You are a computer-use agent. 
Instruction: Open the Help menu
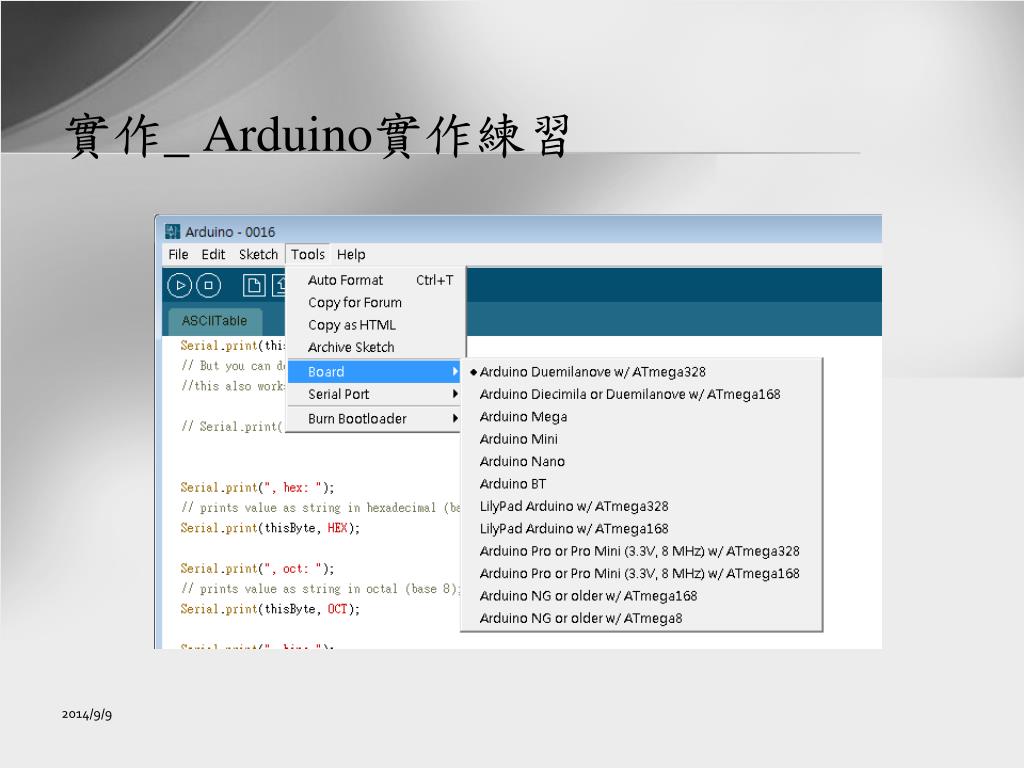coord(351,255)
